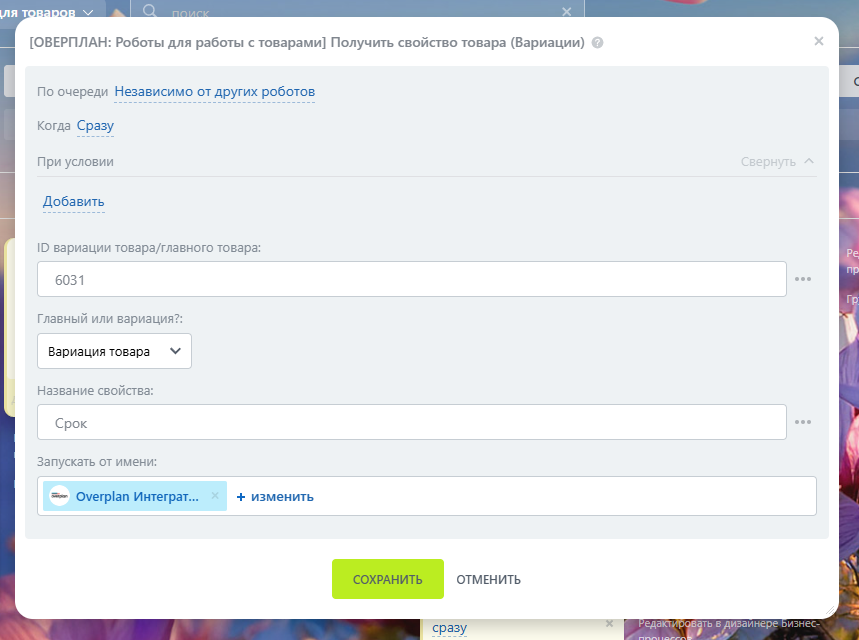Remove the Overplan Интеграт... user chip
The height and width of the screenshot is (640, 859).
coord(215,496)
